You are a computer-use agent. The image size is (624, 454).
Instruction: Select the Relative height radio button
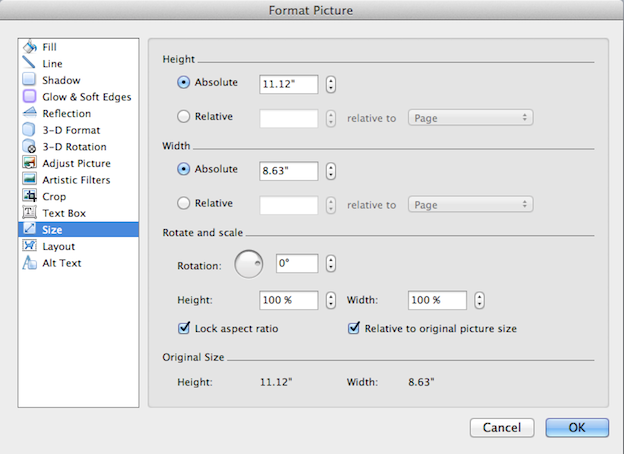point(183,117)
